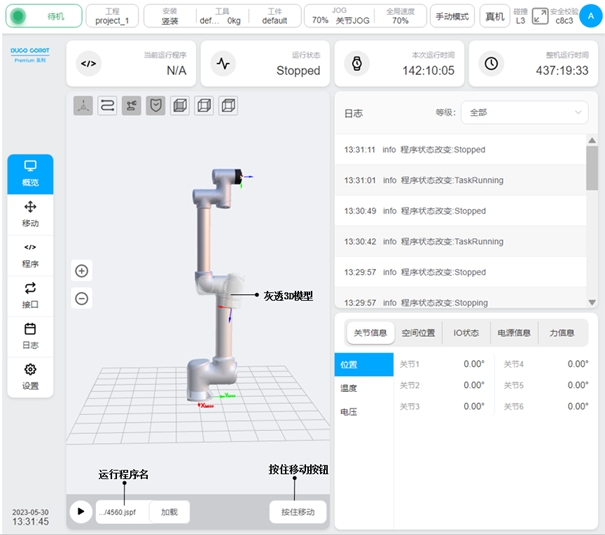This screenshot has width=605, height=535.
Task: Open the 移动 move page
Action: click(x=30, y=212)
